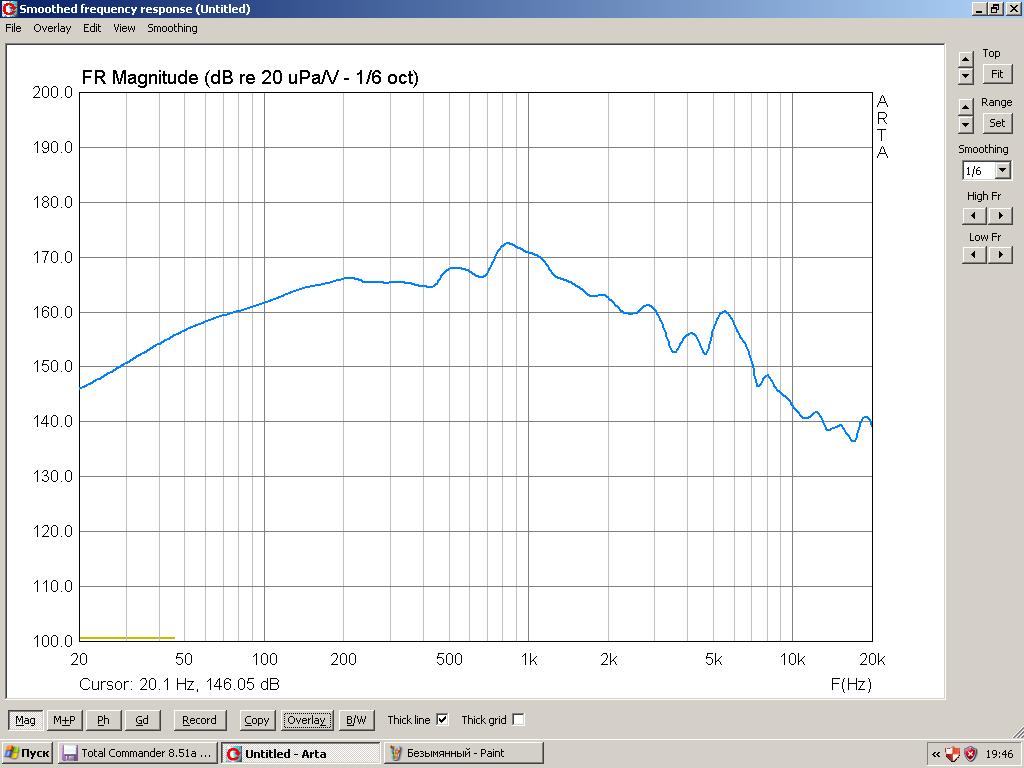Expand hidden system tray icons
This screenshot has height=768, width=1024.
click(x=936, y=754)
